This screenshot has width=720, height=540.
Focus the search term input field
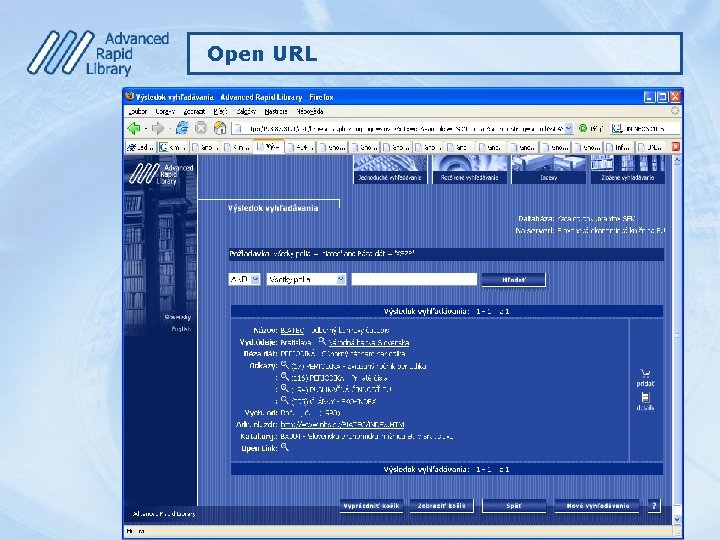pos(414,279)
